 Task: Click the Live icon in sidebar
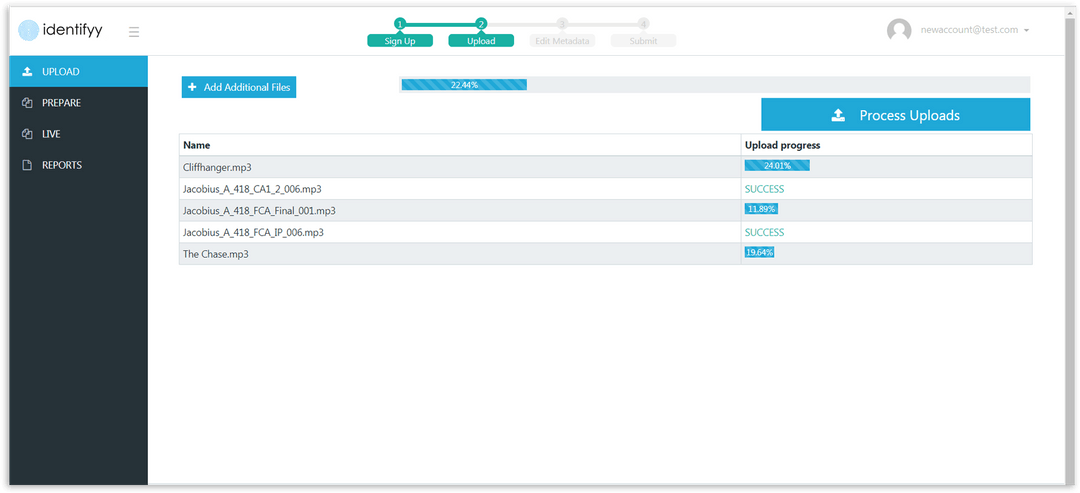(28, 134)
